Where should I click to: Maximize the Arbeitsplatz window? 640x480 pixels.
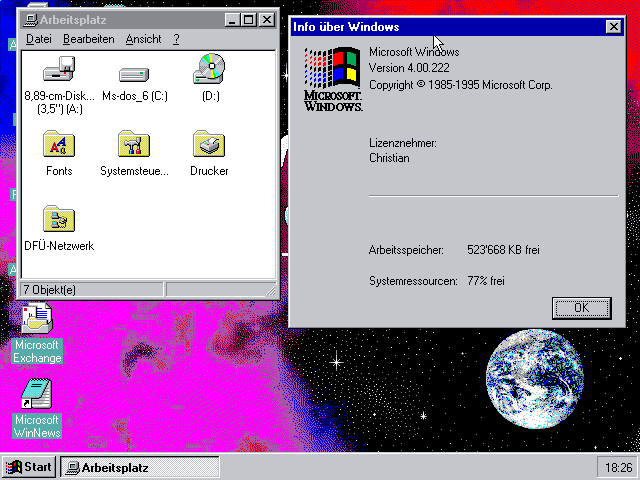(x=248, y=20)
